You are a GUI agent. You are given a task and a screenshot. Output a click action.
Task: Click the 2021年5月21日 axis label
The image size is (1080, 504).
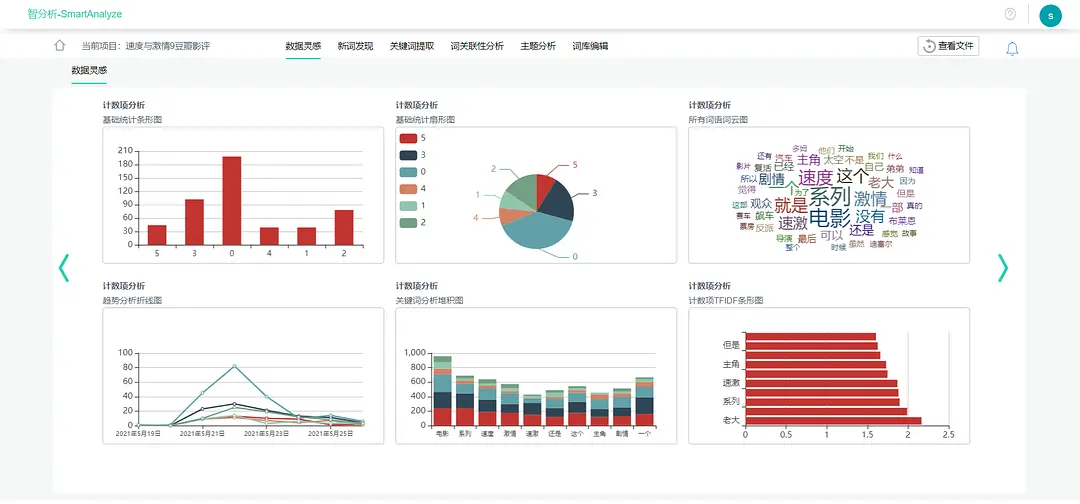(200, 434)
